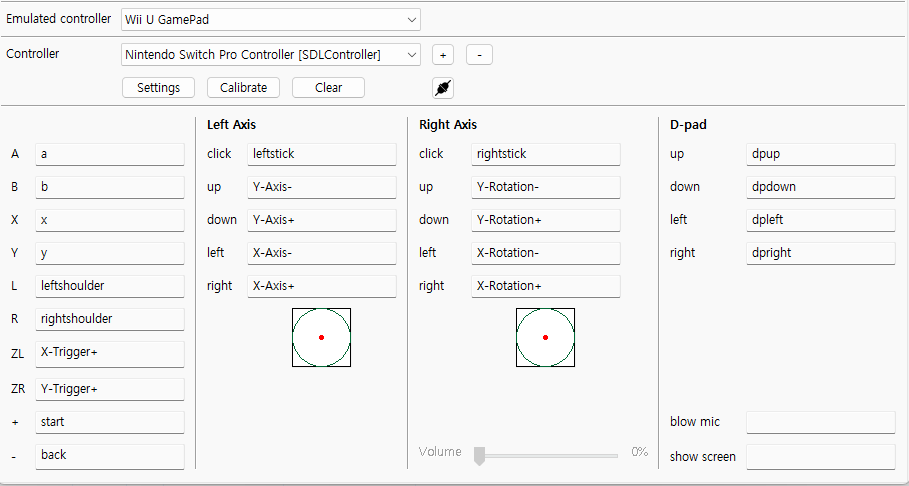This screenshot has height=486, width=909.
Task: Select the leftstick click field
Action: pyautogui.click(x=322, y=154)
